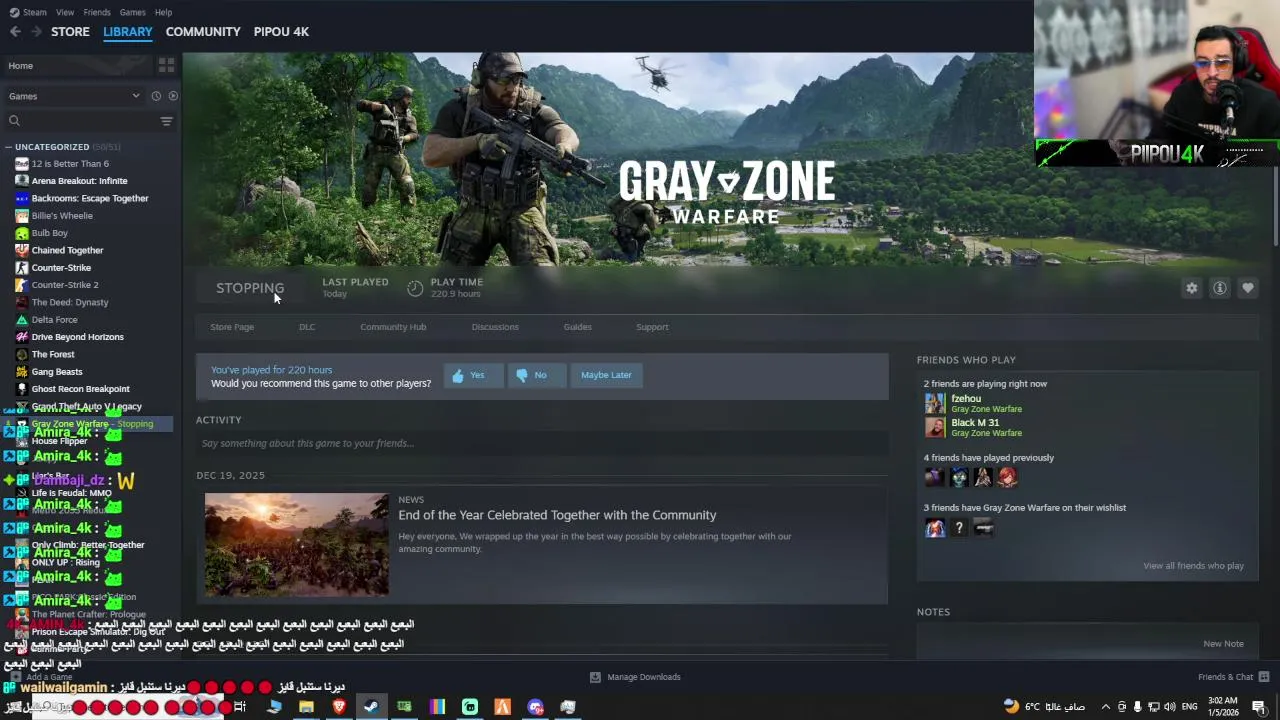Open friend fzehou's avatar
1280x720 pixels.
point(935,403)
